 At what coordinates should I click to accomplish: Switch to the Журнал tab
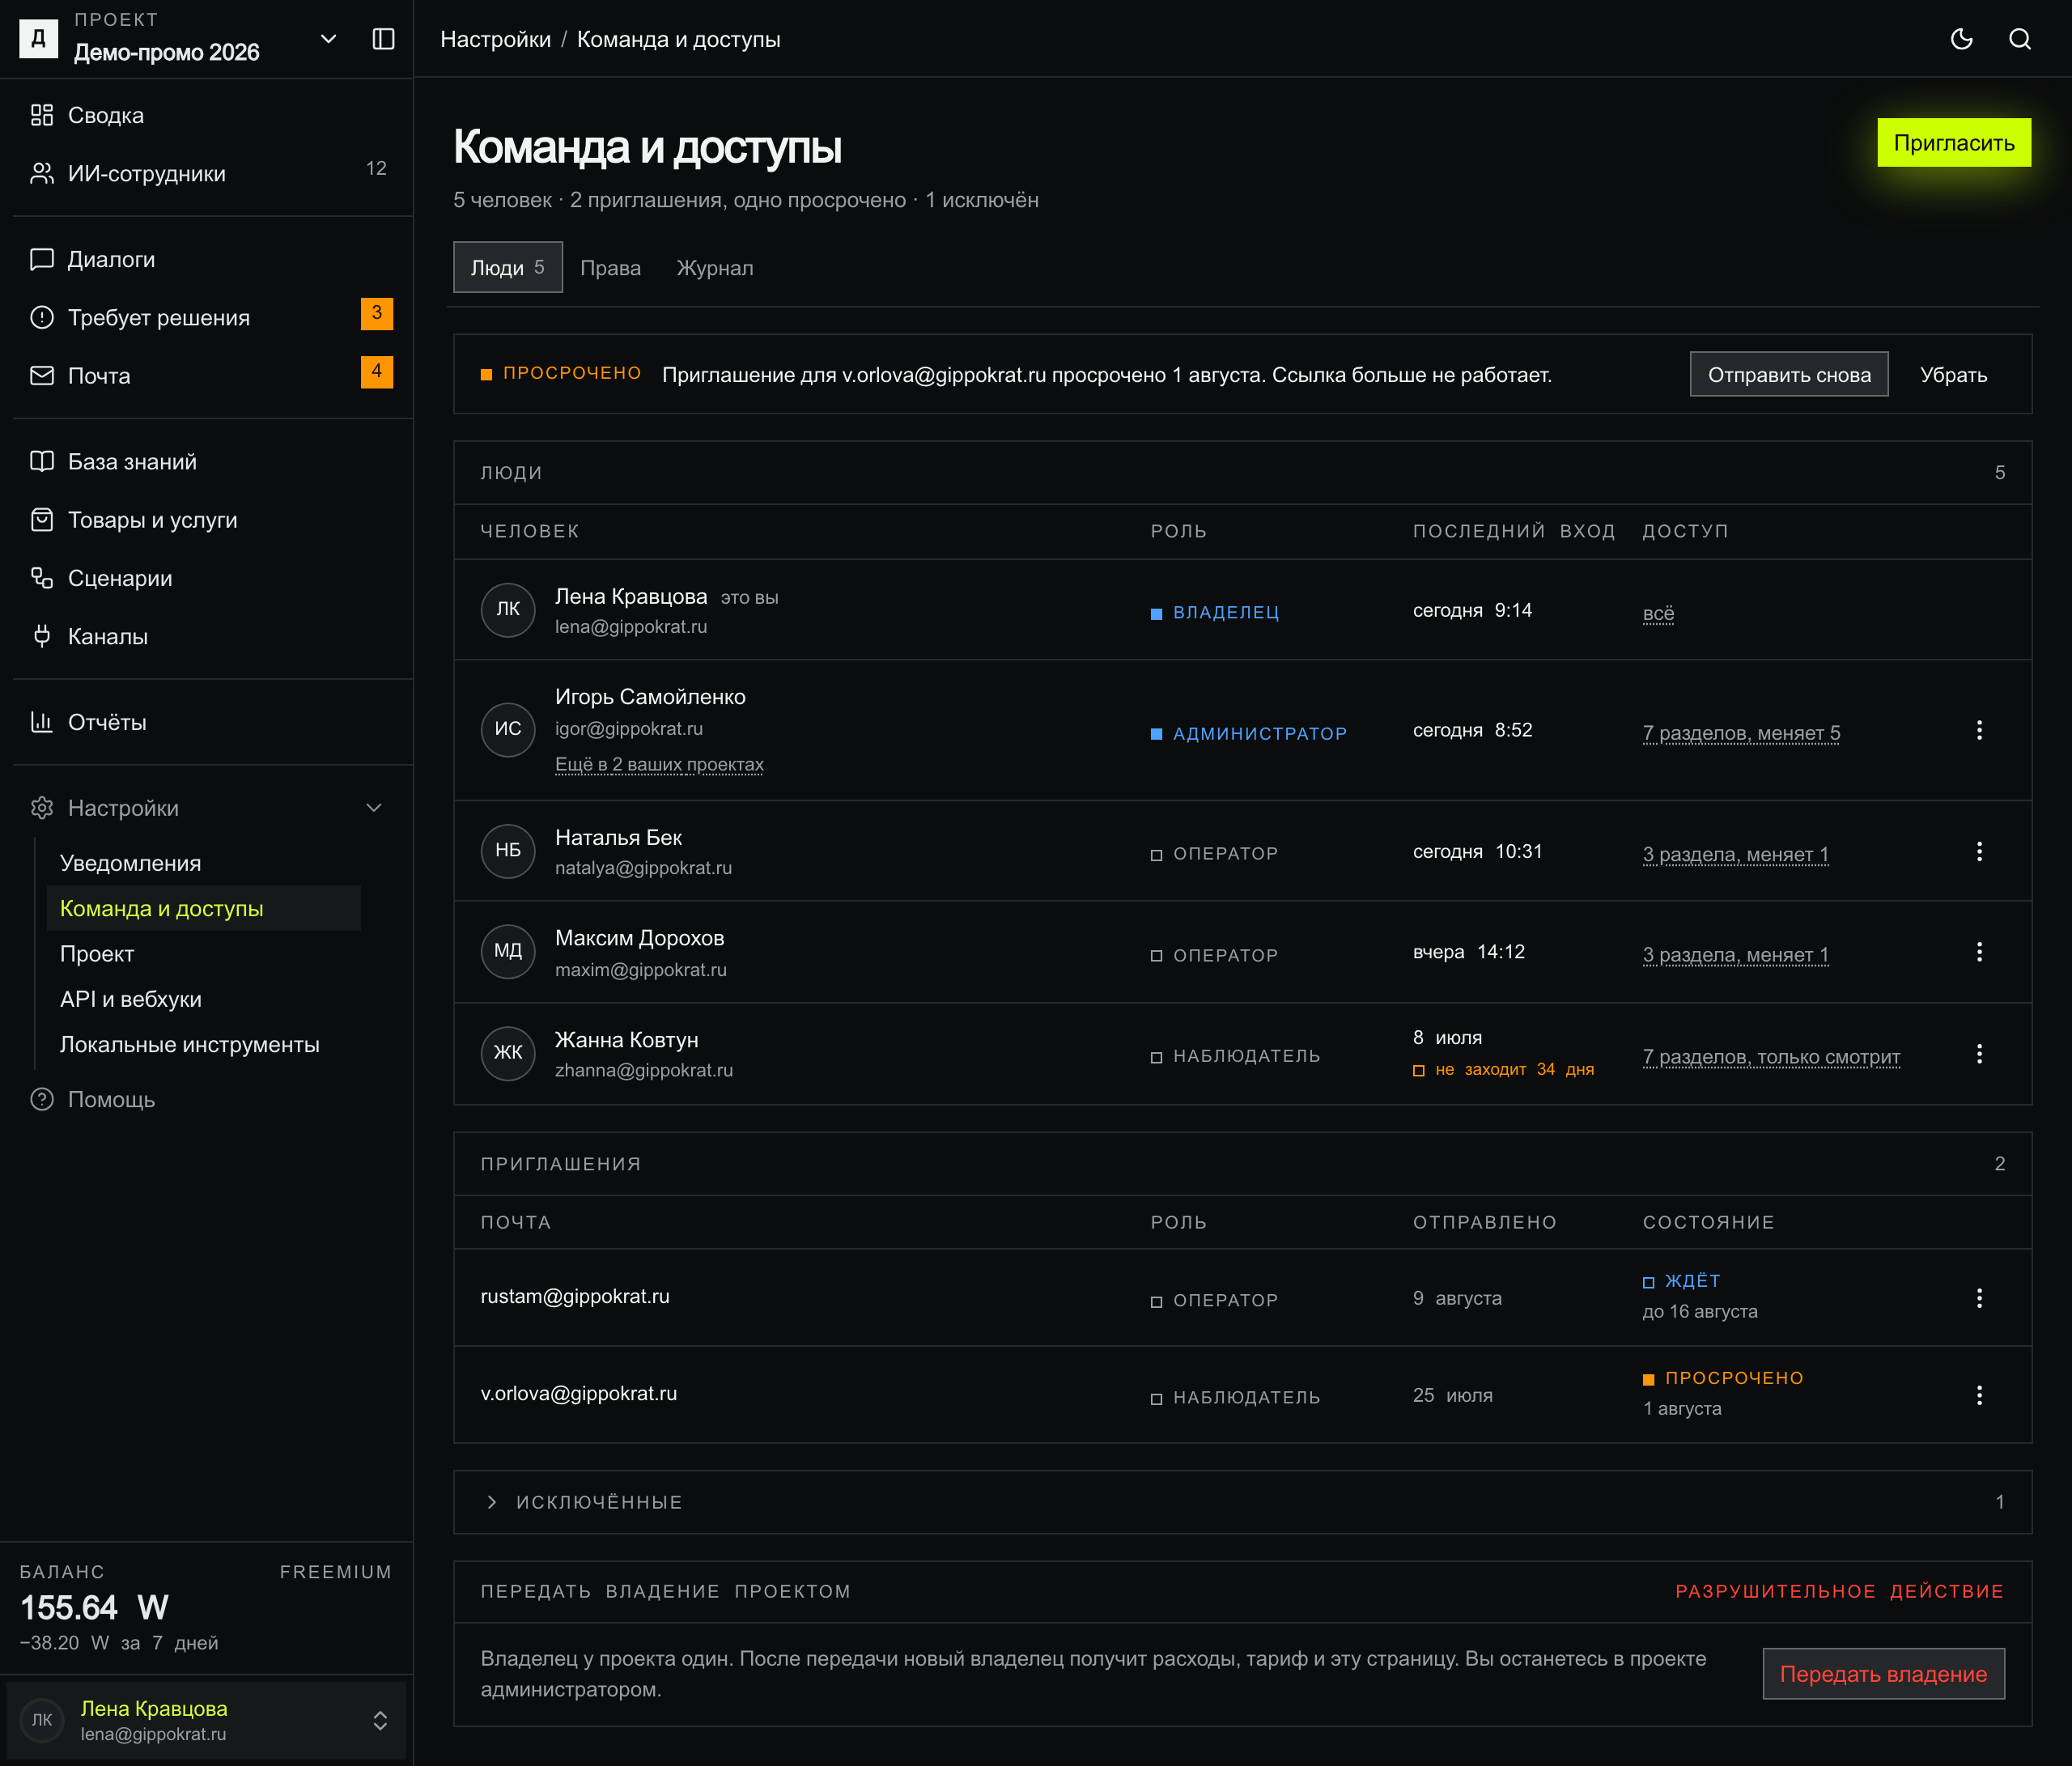pyautogui.click(x=715, y=268)
